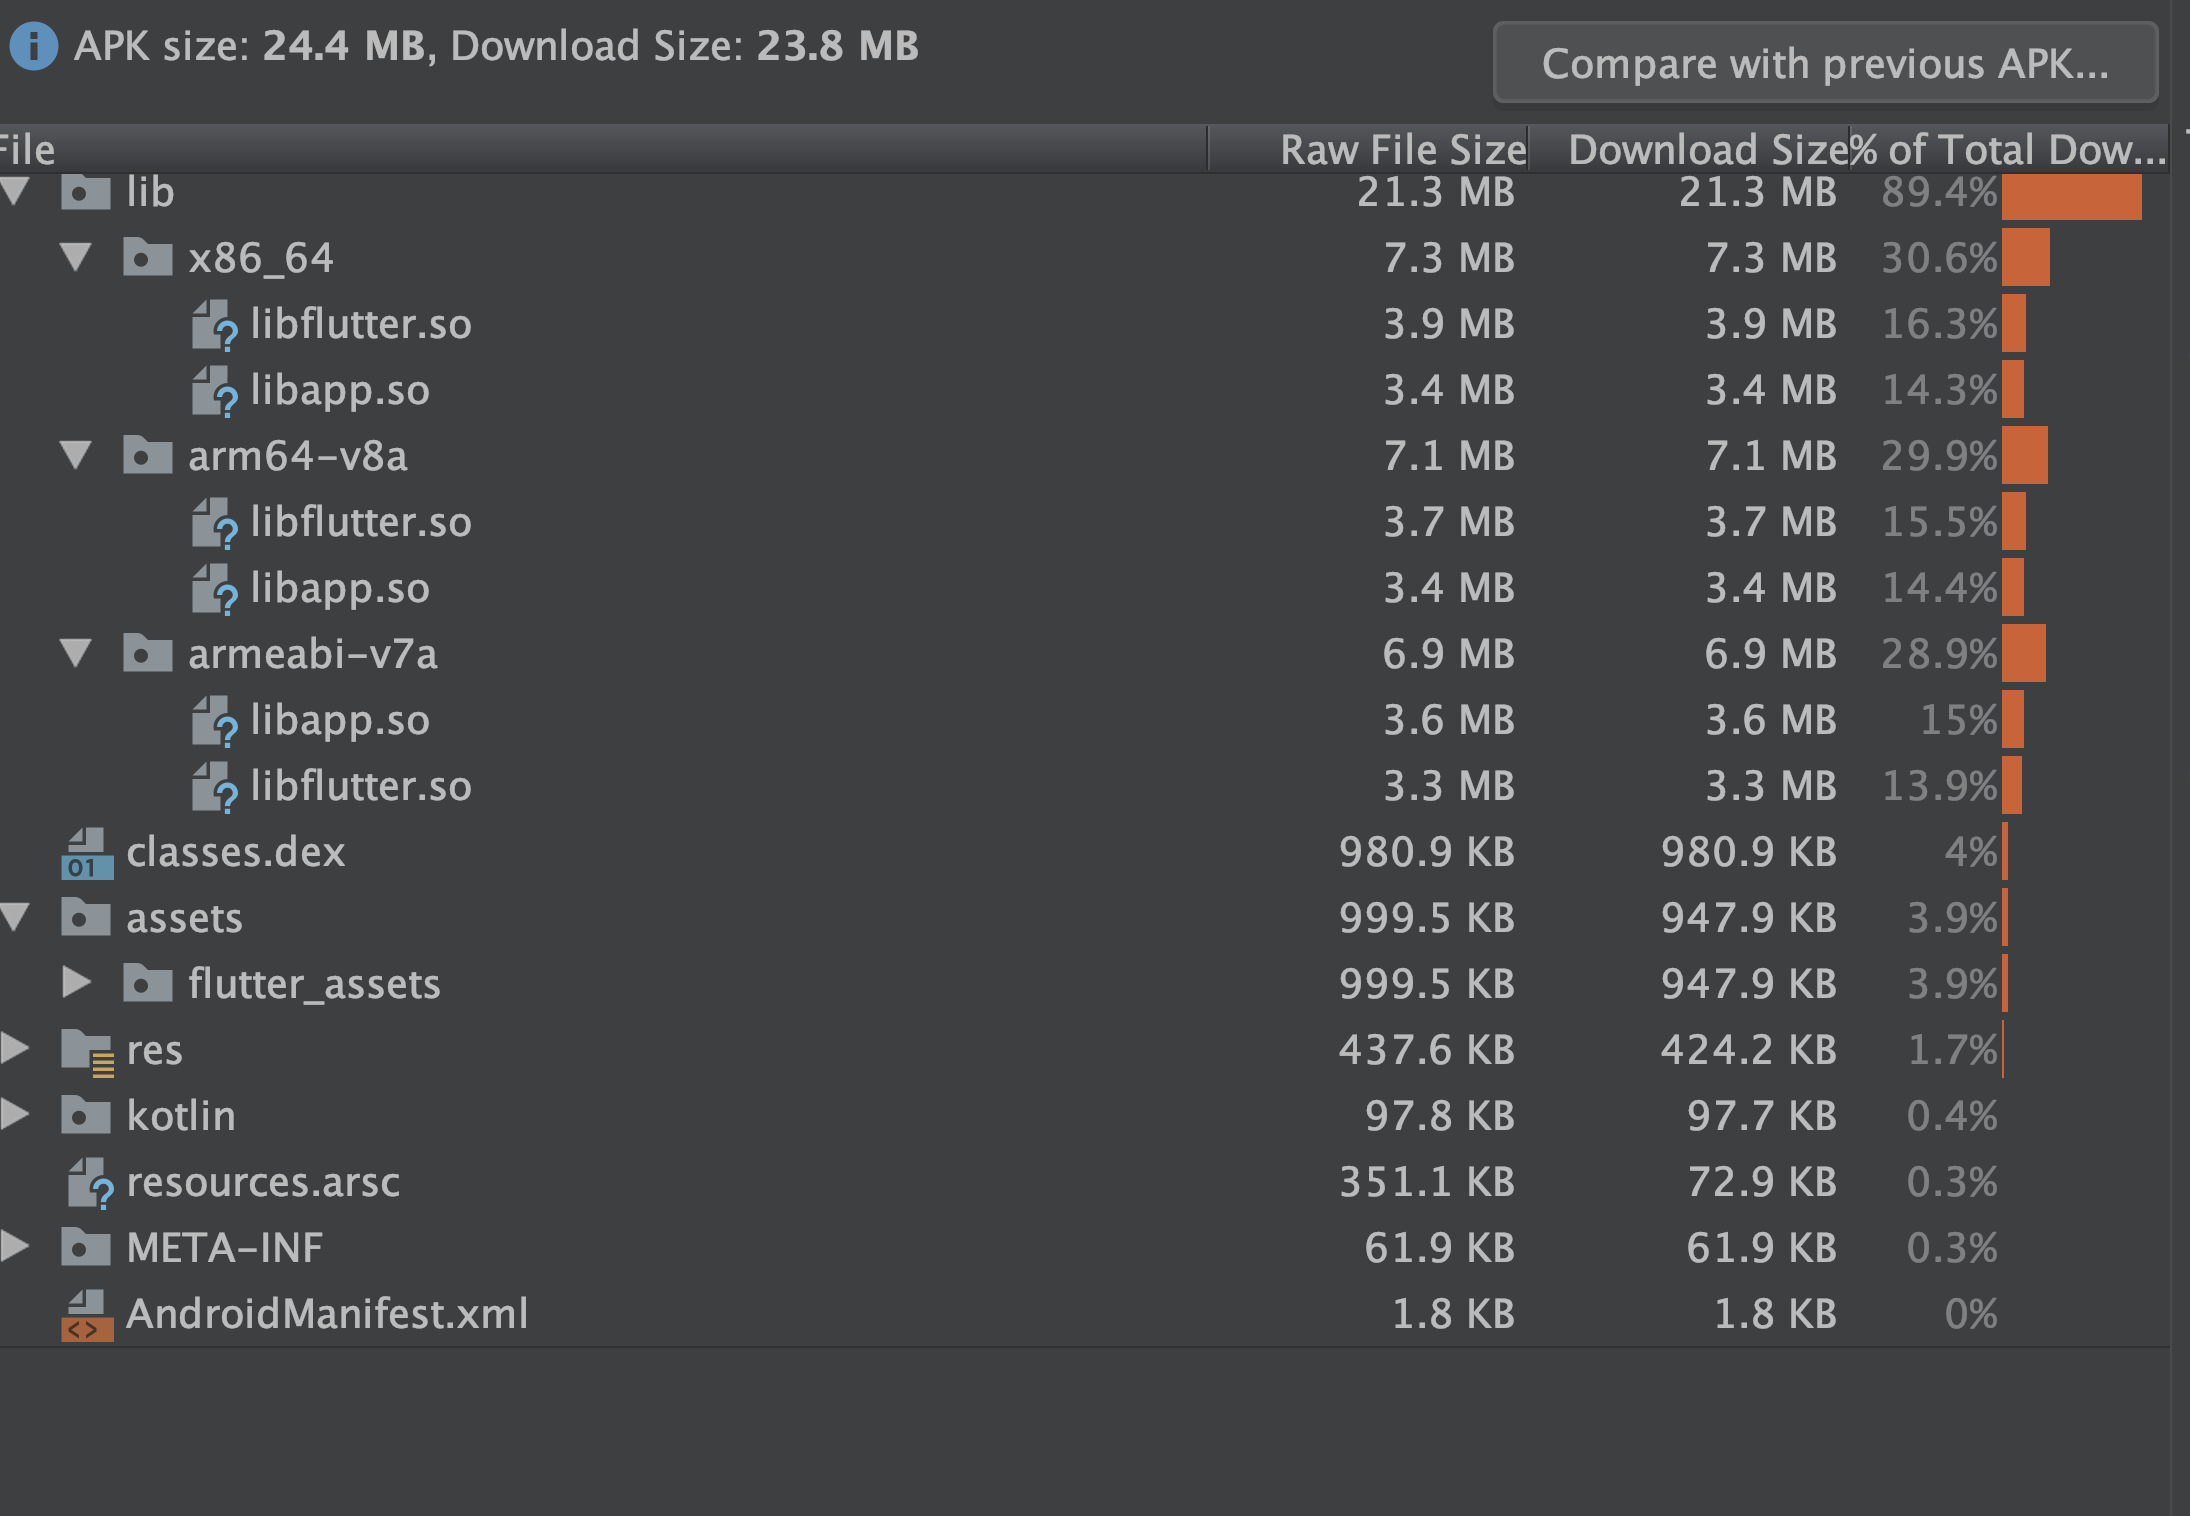Click the lib folder icon

pos(85,192)
